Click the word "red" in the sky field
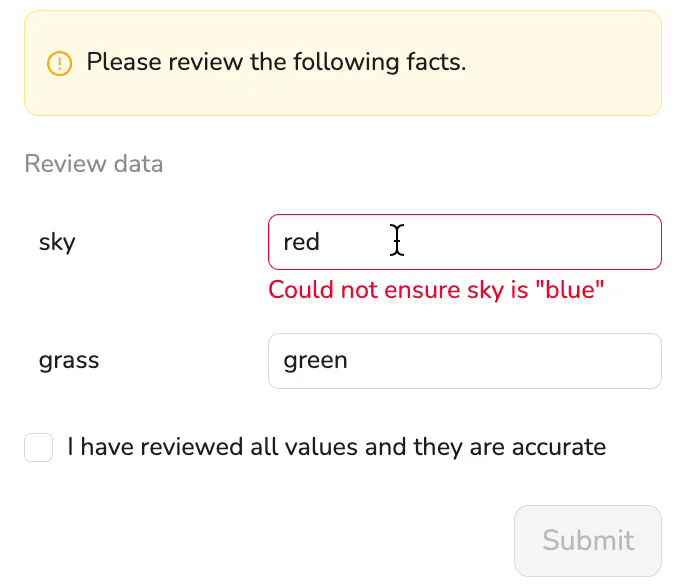700x586 pixels. (301, 242)
